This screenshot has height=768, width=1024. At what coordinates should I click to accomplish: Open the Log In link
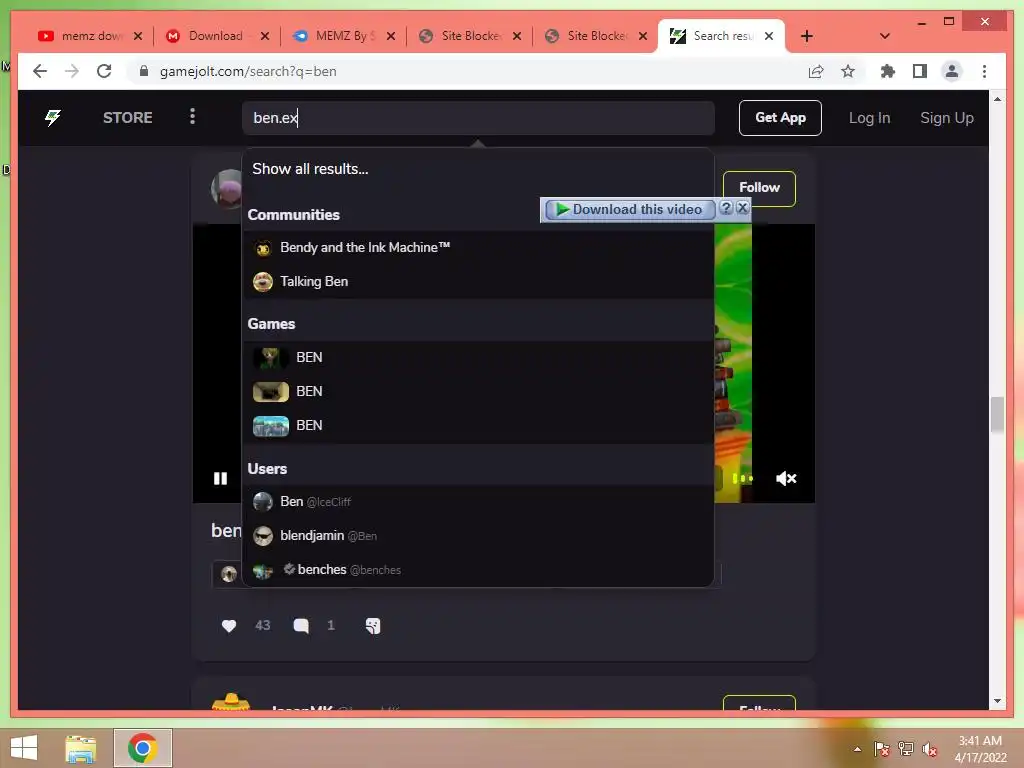pos(869,118)
